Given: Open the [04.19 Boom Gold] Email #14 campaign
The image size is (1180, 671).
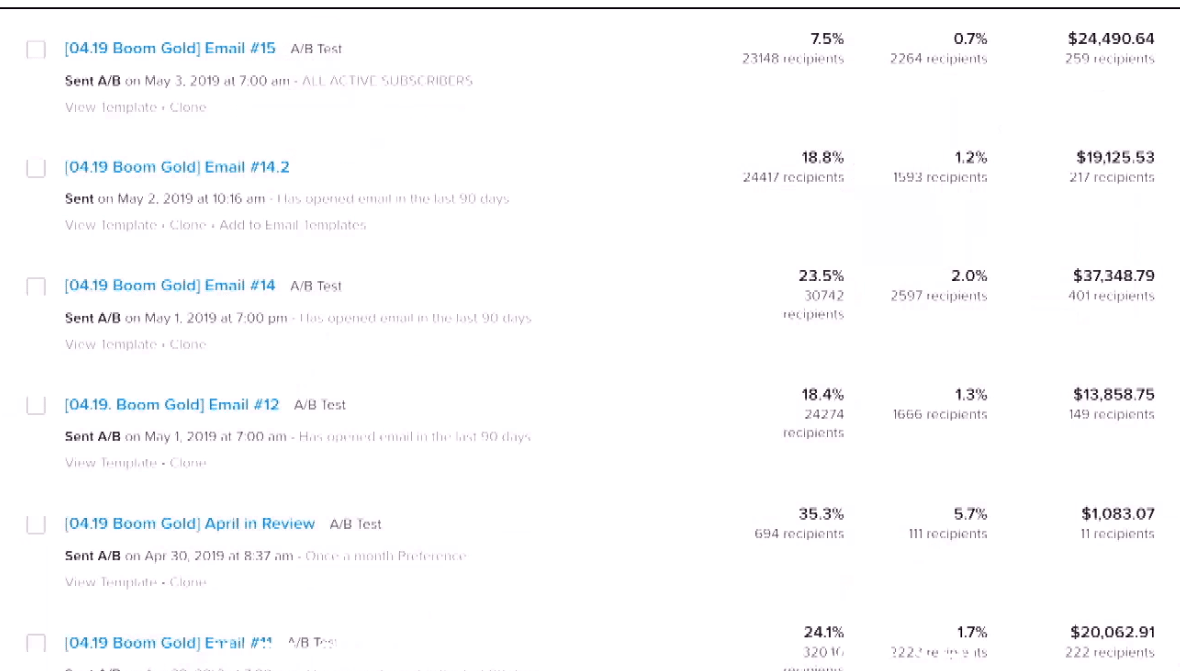Looking at the screenshot, I should tap(170, 286).
